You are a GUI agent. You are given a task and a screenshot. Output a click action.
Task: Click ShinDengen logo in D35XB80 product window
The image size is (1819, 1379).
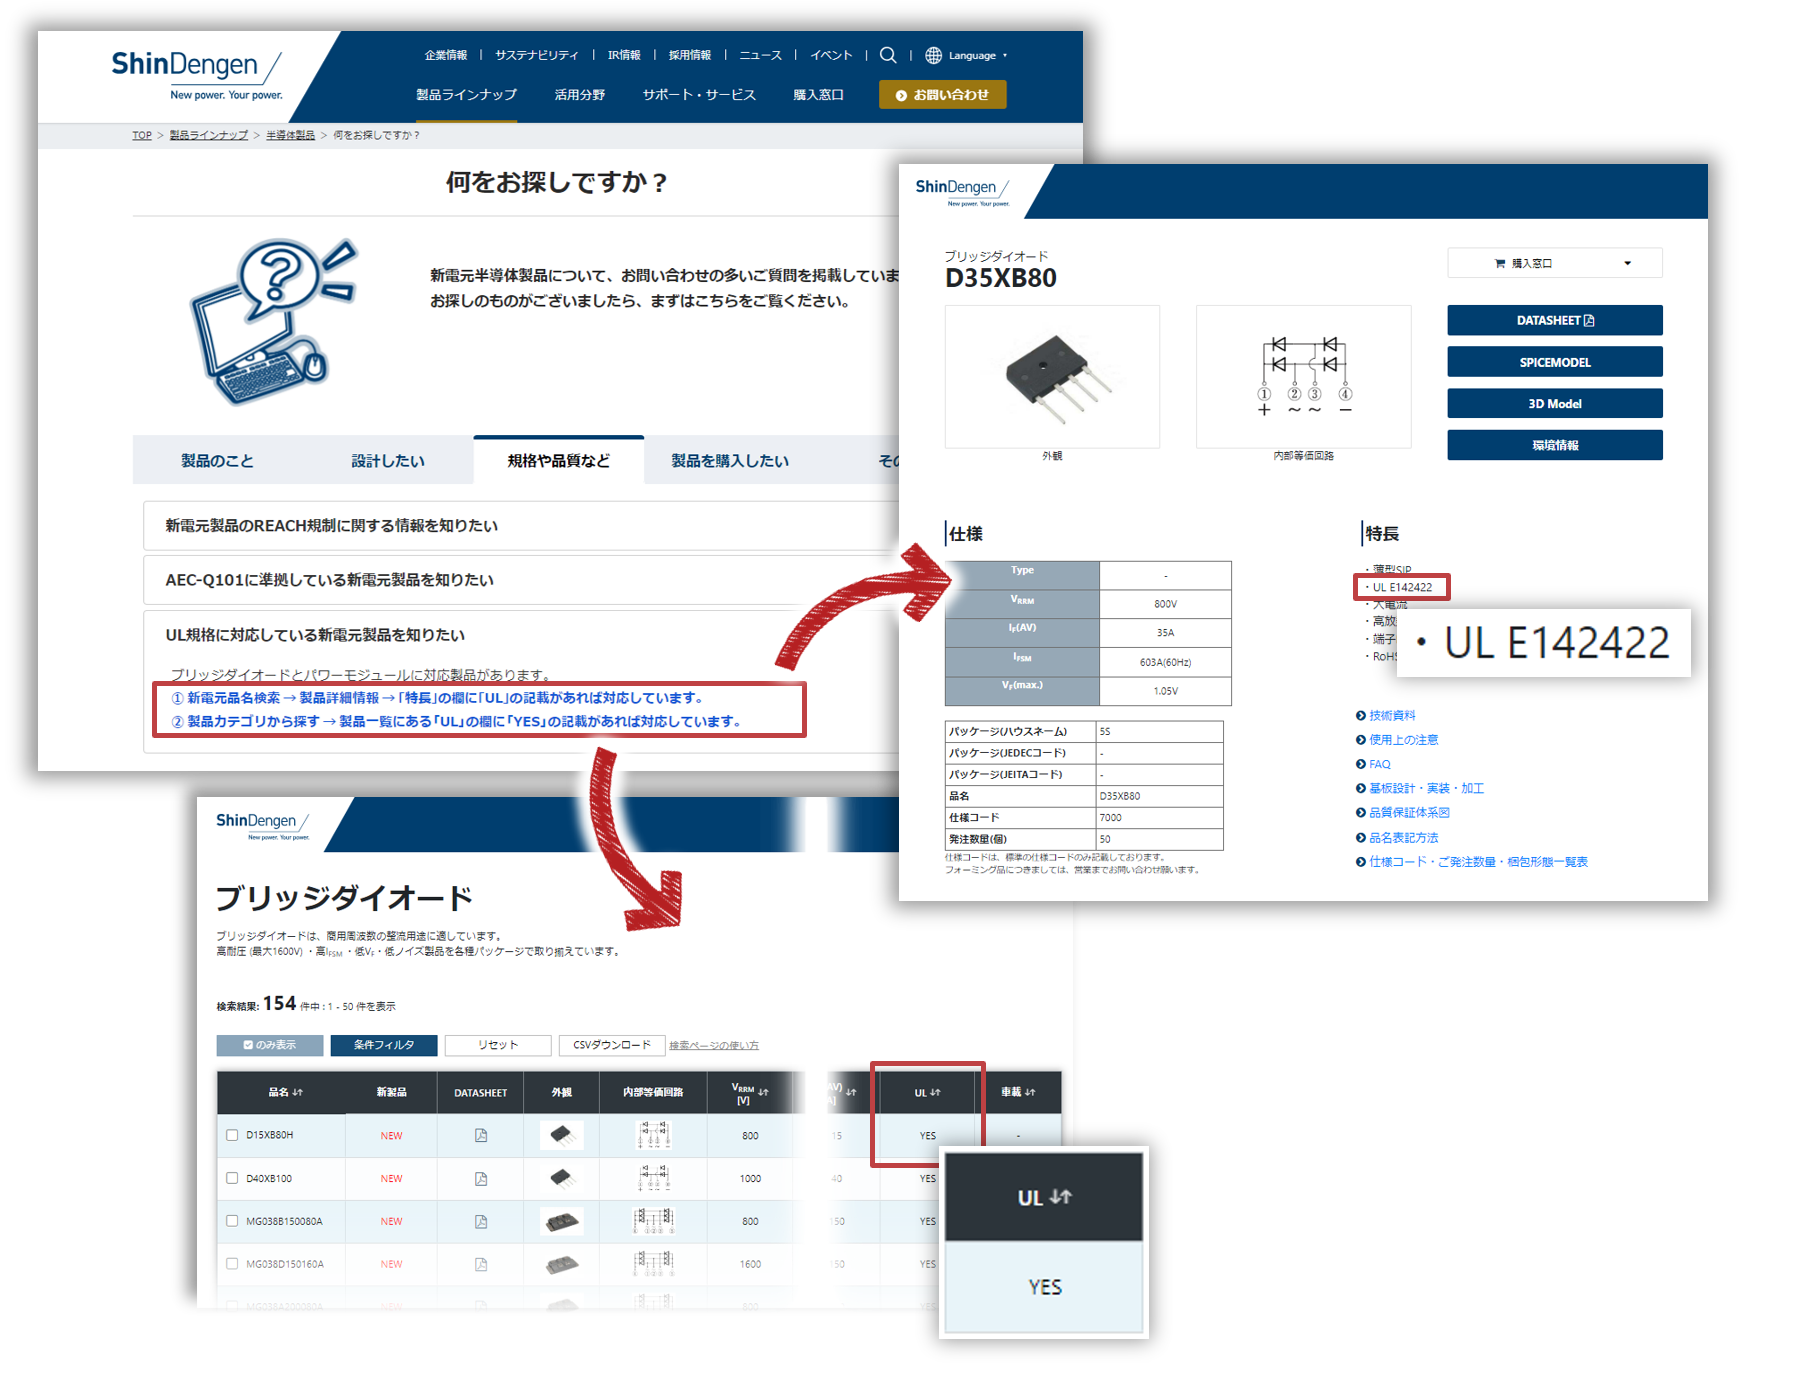pyautogui.click(x=962, y=191)
